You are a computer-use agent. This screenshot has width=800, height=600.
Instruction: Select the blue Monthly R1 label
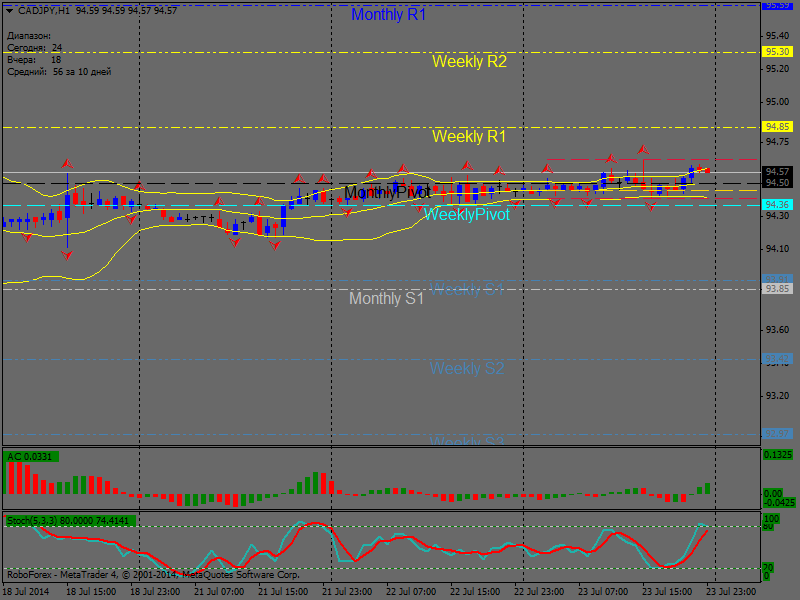click(x=388, y=15)
